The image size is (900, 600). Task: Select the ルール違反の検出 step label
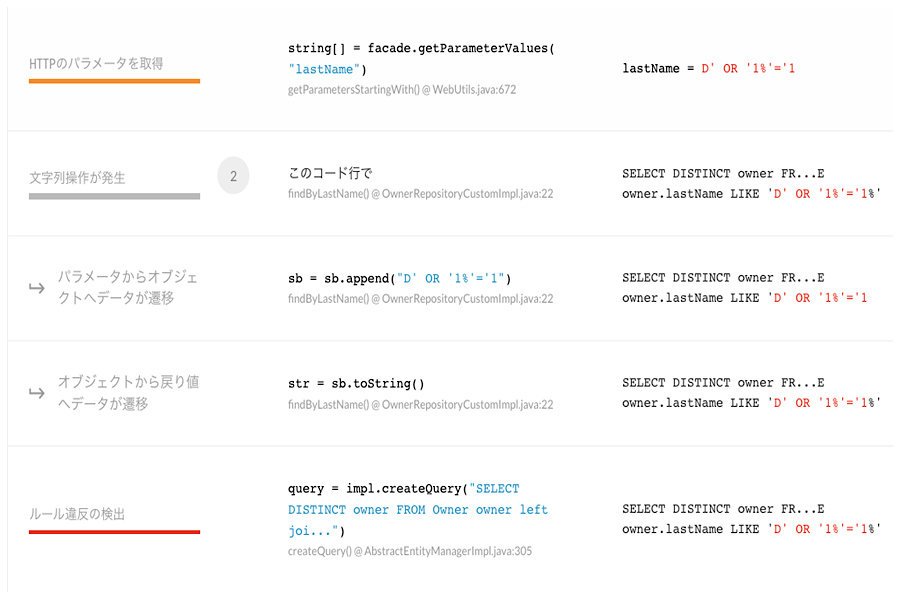[x=77, y=514]
